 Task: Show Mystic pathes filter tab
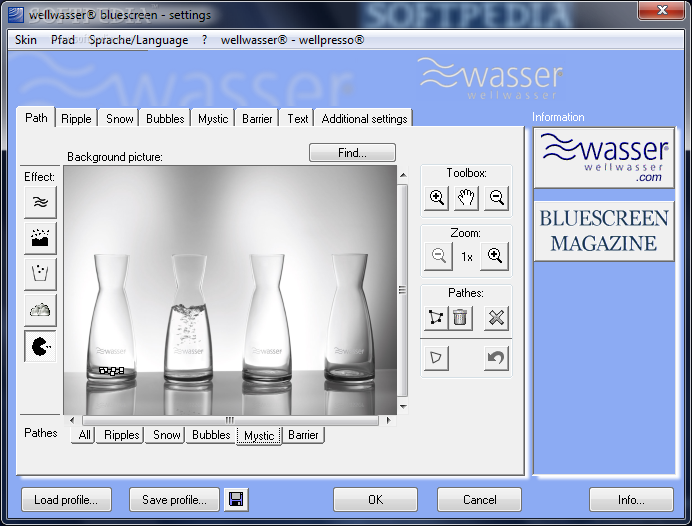pyautogui.click(x=259, y=436)
